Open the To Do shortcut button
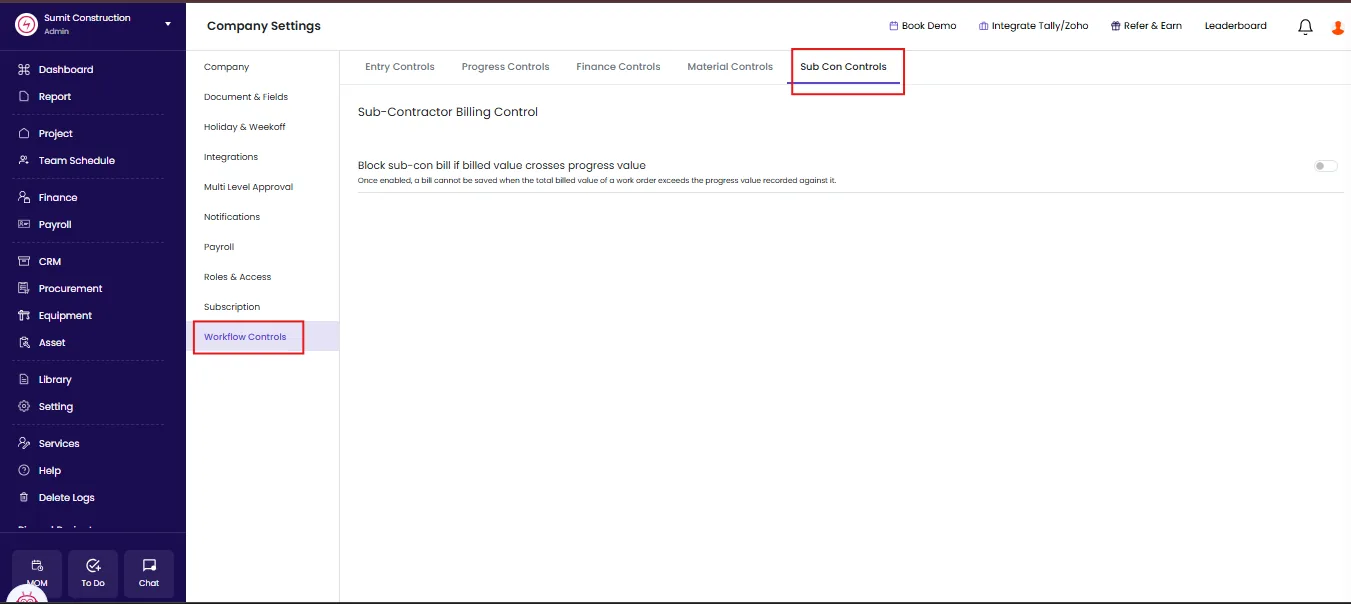The height and width of the screenshot is (604, 1351). [x=93, y=574]
